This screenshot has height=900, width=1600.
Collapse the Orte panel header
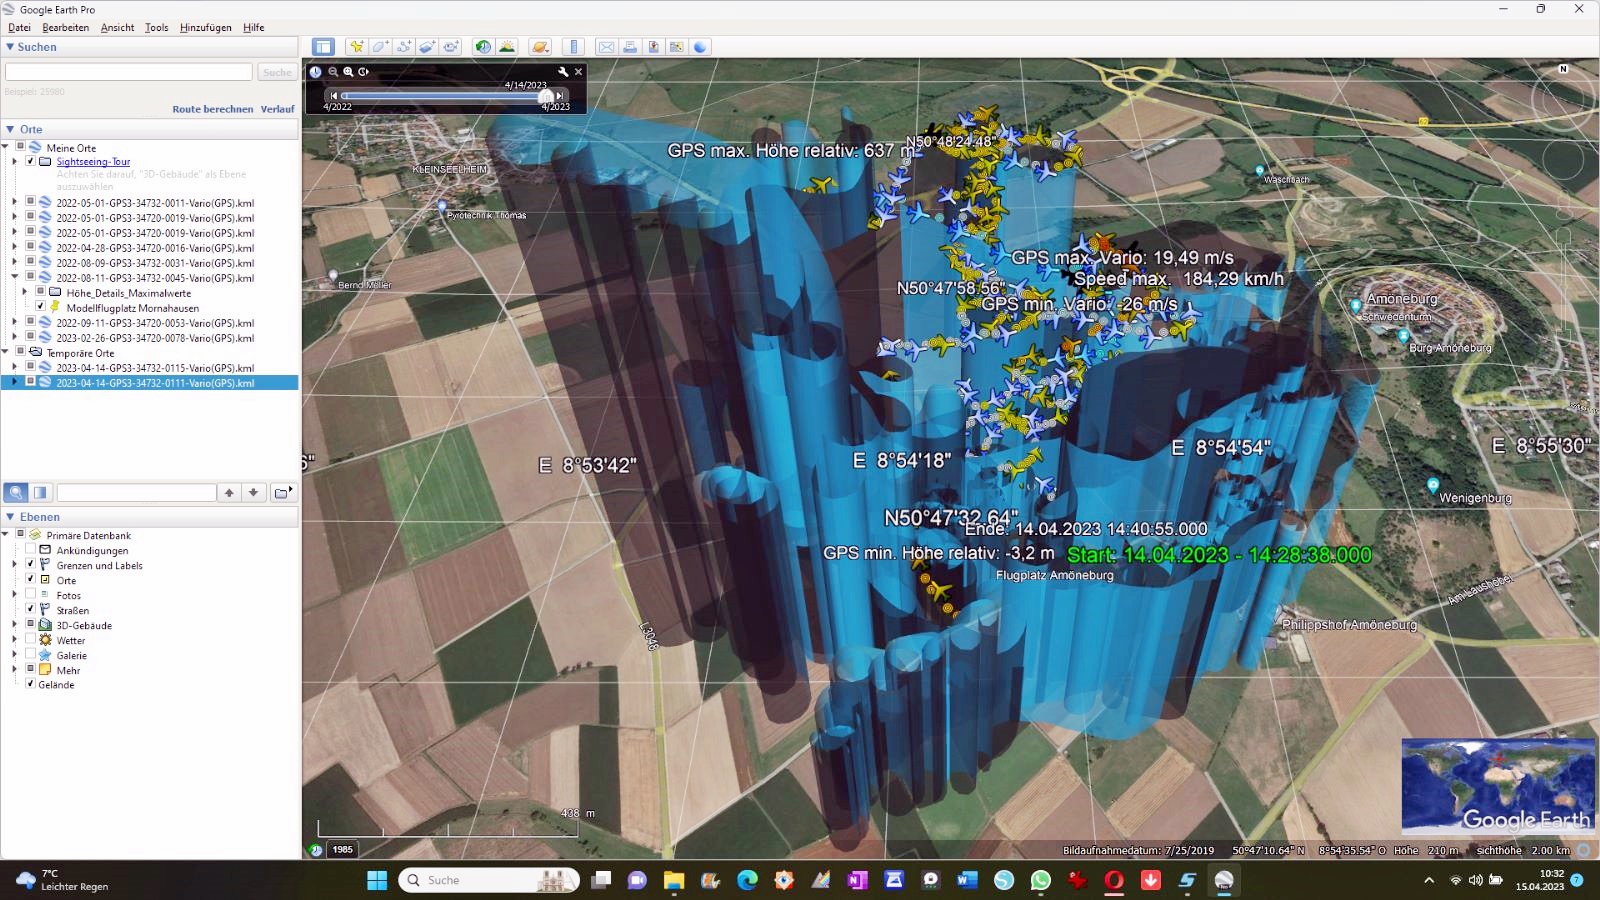click(10, 129)
